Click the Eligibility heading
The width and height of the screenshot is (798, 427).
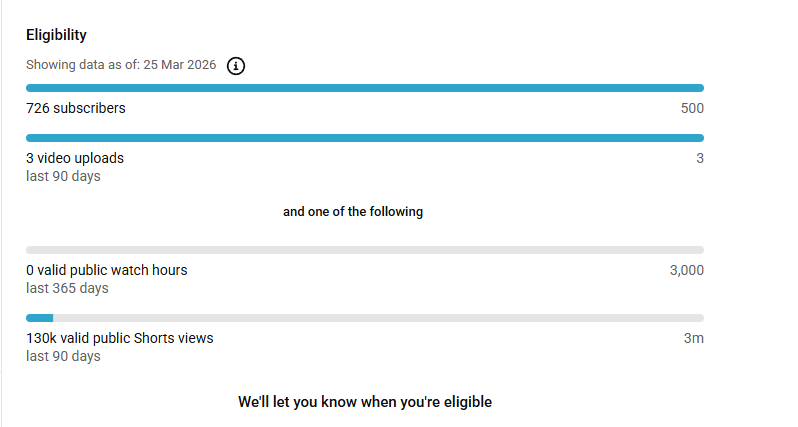pos(56,35)
